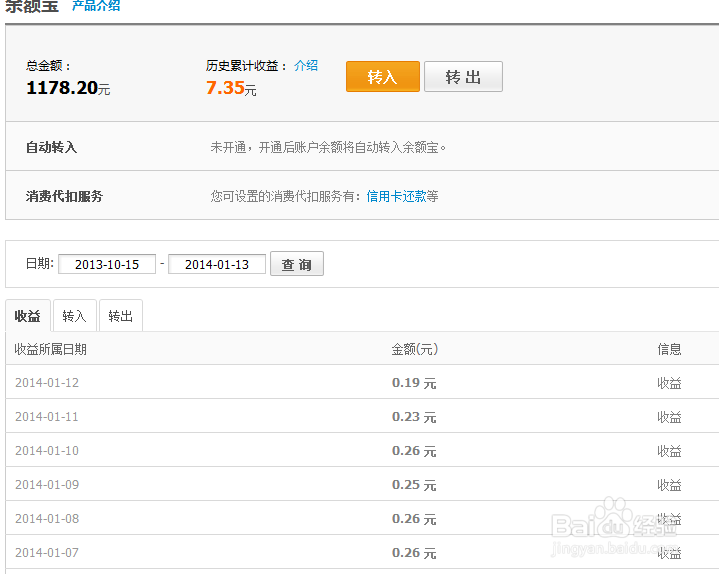Select the 2014-01-10 date cell
Screen dimensions: 719x574
47,450
